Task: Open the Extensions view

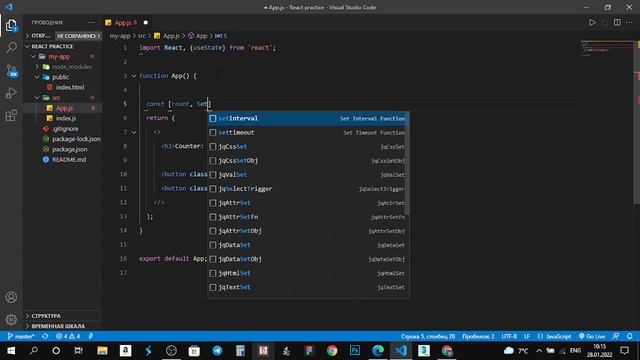Action: 11,116
